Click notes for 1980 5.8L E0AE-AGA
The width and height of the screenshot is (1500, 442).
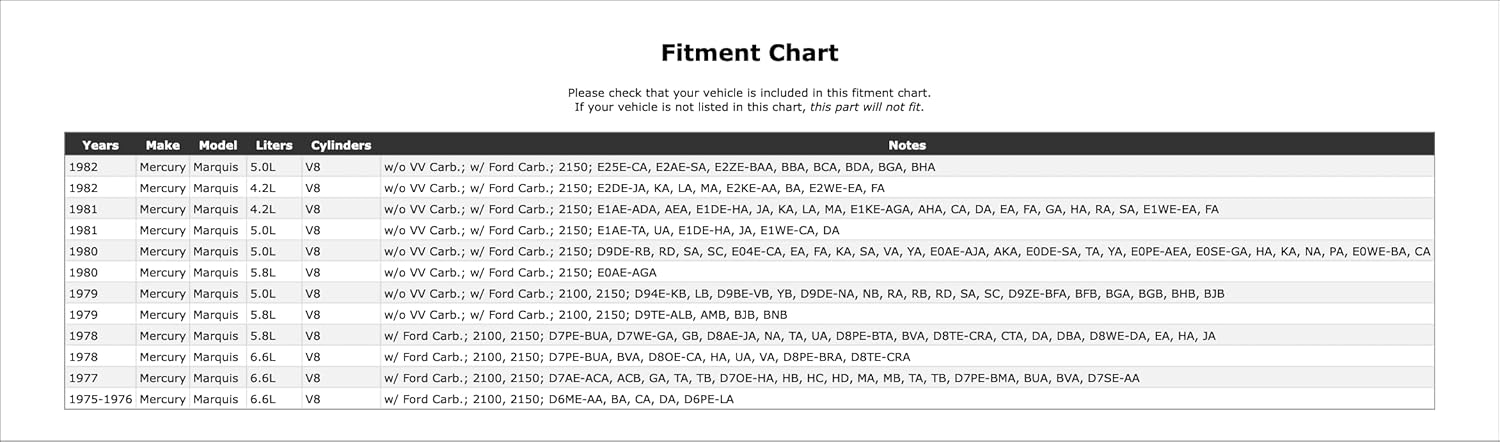pos(520,272)
